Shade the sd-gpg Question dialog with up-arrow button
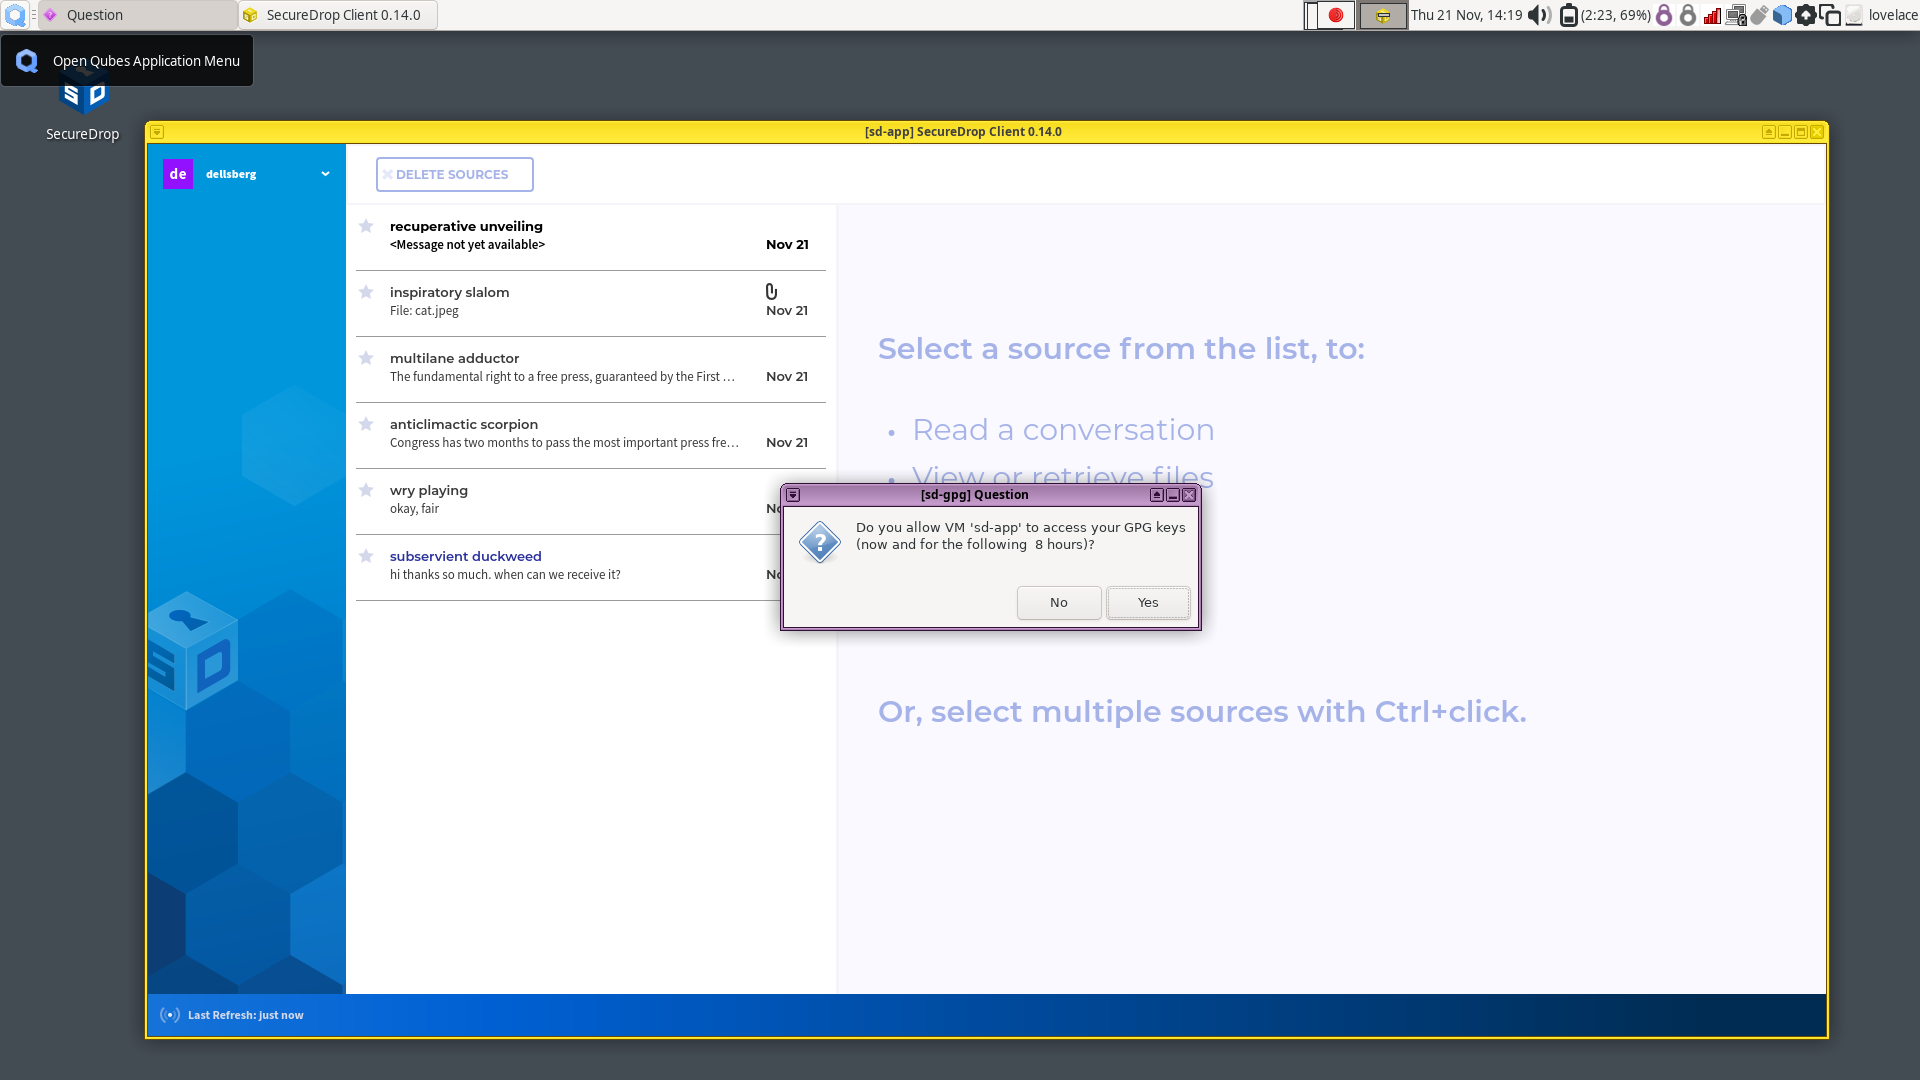This screenshot has width=1920, height=1080. pos(1157,495)
